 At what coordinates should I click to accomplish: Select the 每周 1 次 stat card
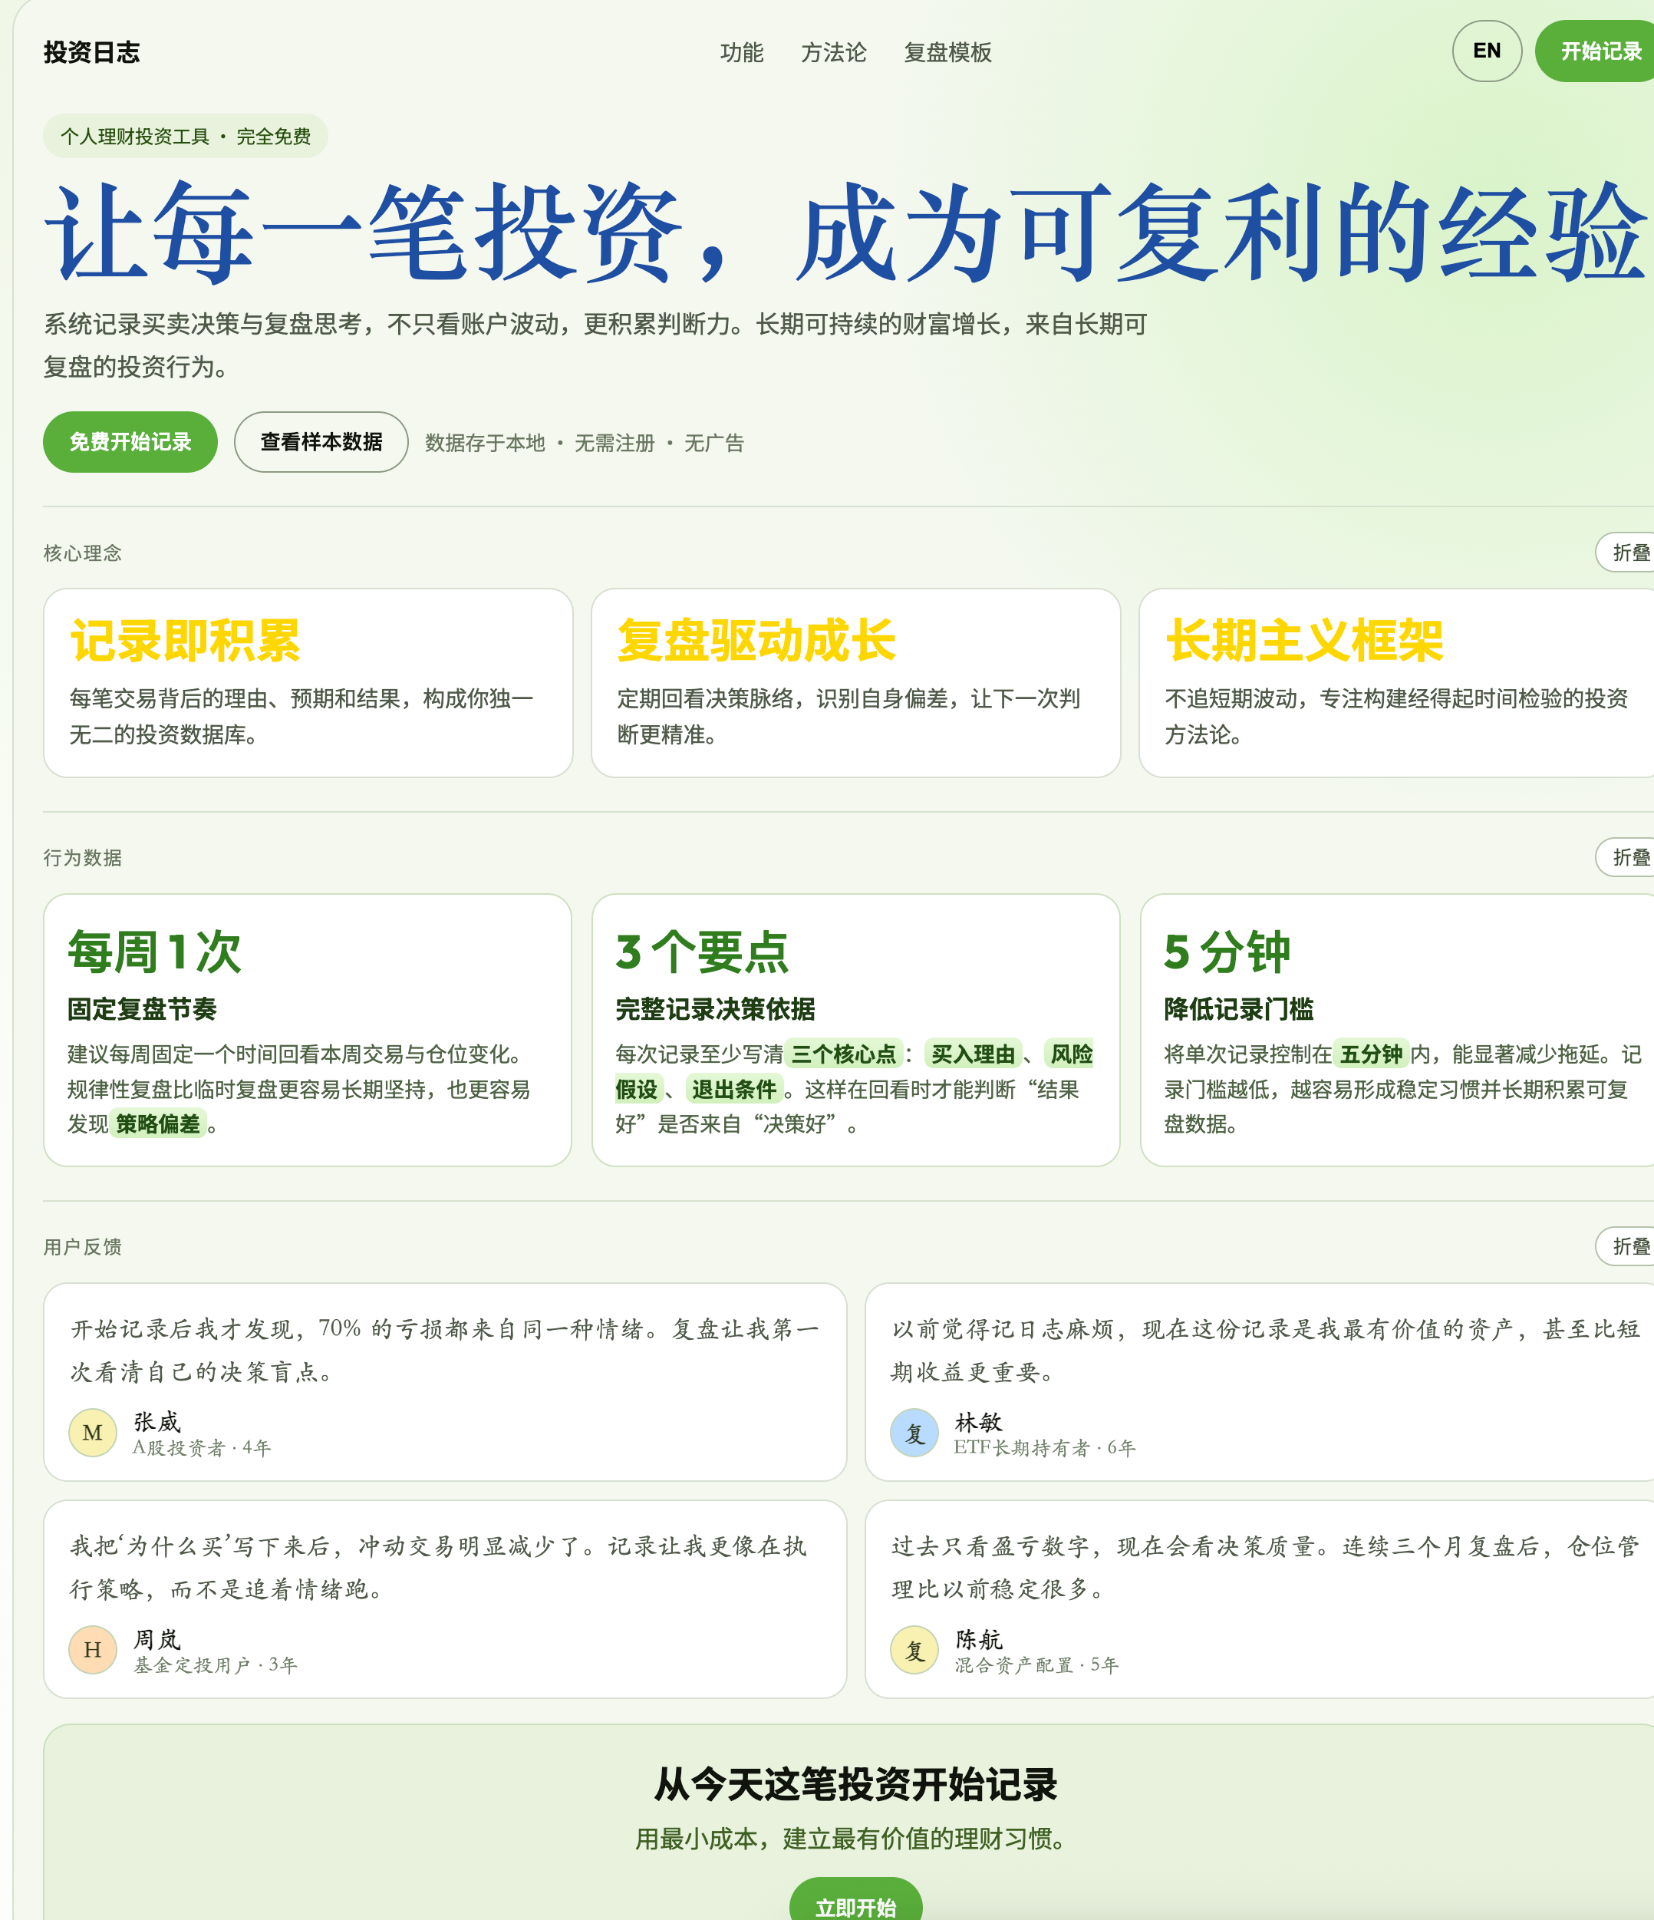(308, 1030)
